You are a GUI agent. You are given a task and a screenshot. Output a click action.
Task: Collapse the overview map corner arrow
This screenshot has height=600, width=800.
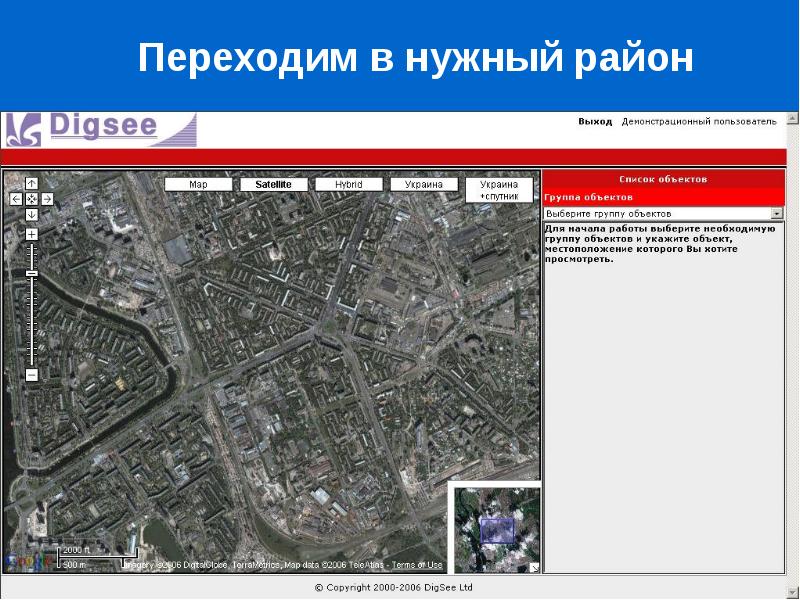click(x=534, y=567)
